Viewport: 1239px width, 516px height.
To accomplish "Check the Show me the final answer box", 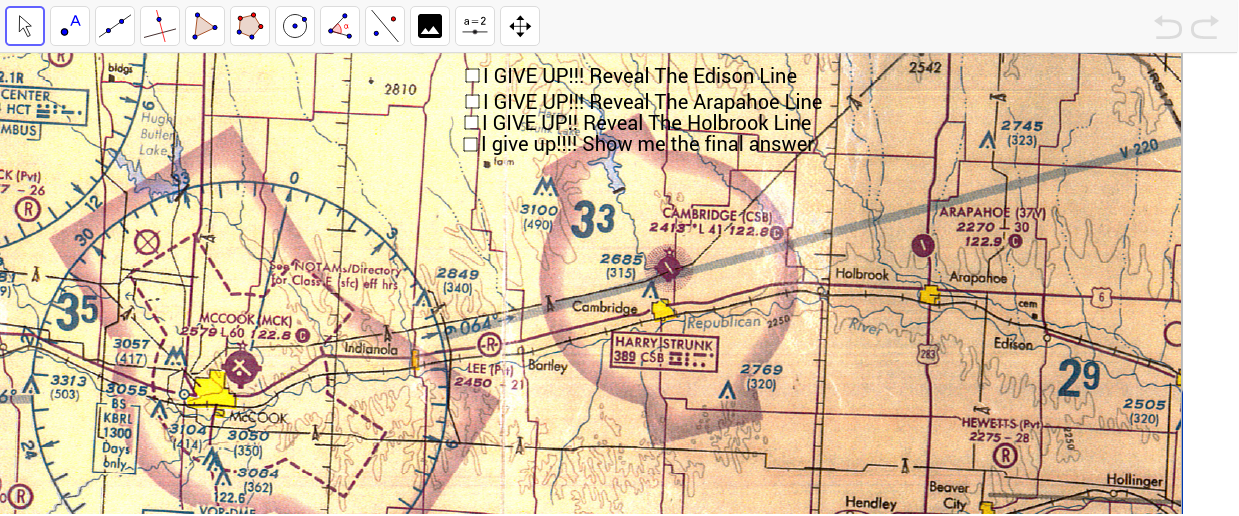I will (471, 144).
